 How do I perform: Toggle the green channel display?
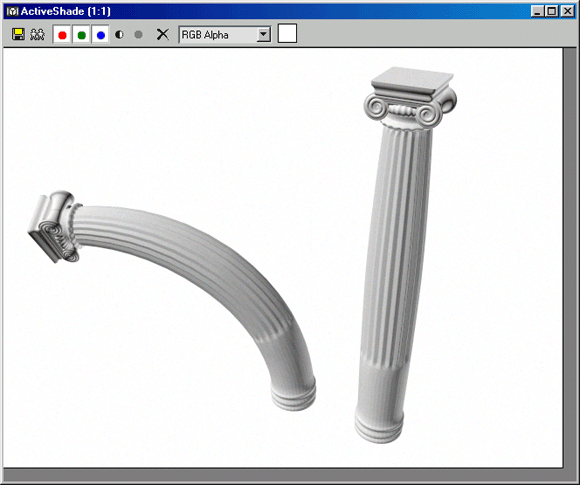(82, 35)
